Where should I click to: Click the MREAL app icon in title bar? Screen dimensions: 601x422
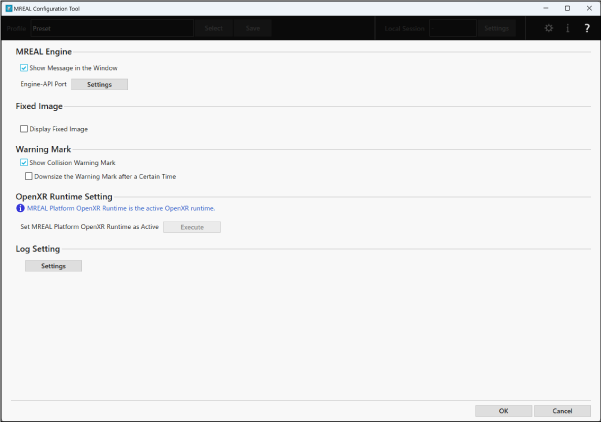point(9,8)
